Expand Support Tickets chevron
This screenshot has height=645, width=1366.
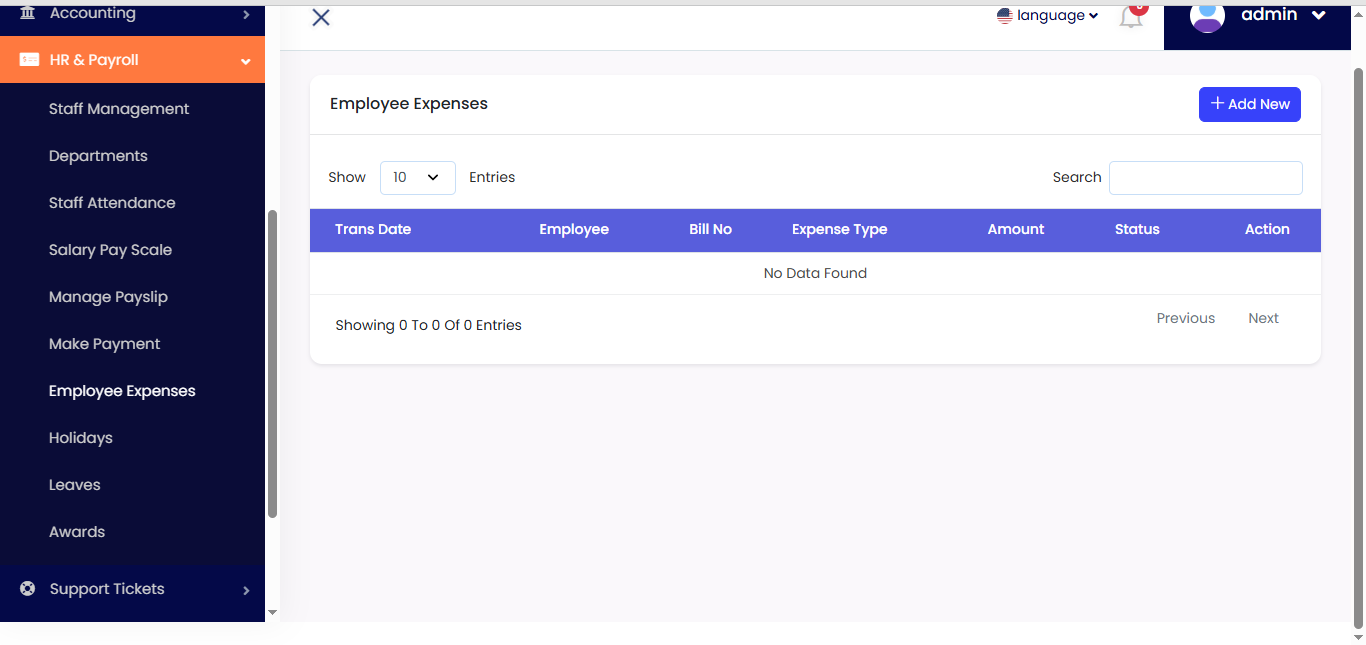click(x=246, y=590)
